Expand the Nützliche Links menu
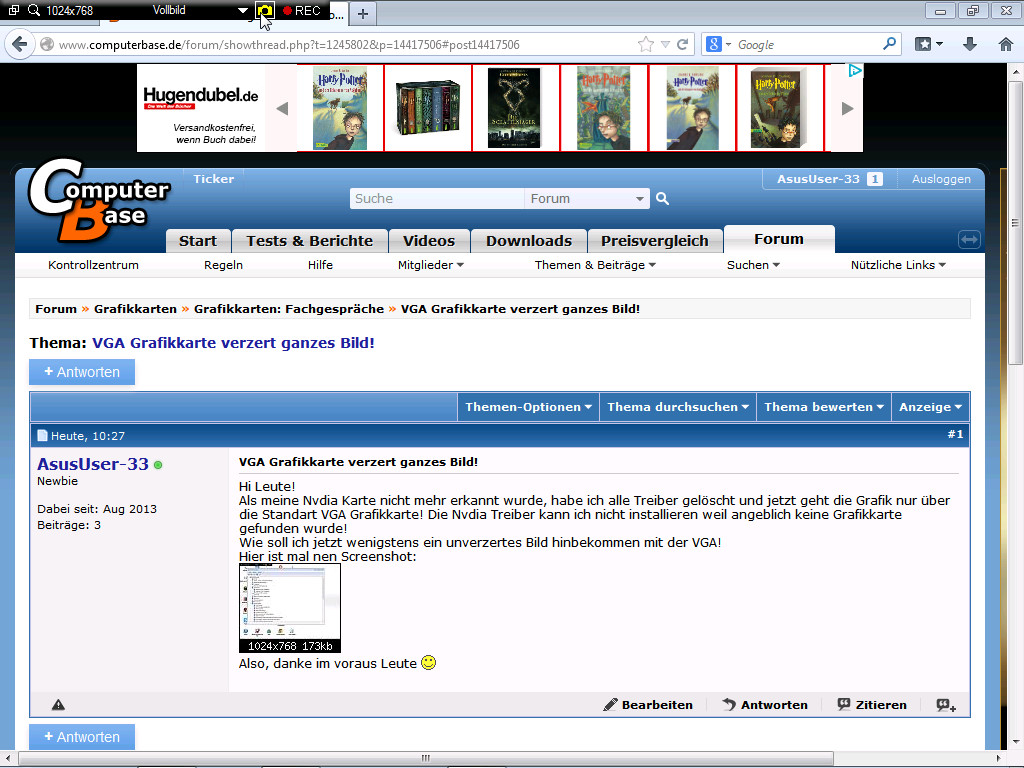The image size is (1024, 768). coord(898,264)
